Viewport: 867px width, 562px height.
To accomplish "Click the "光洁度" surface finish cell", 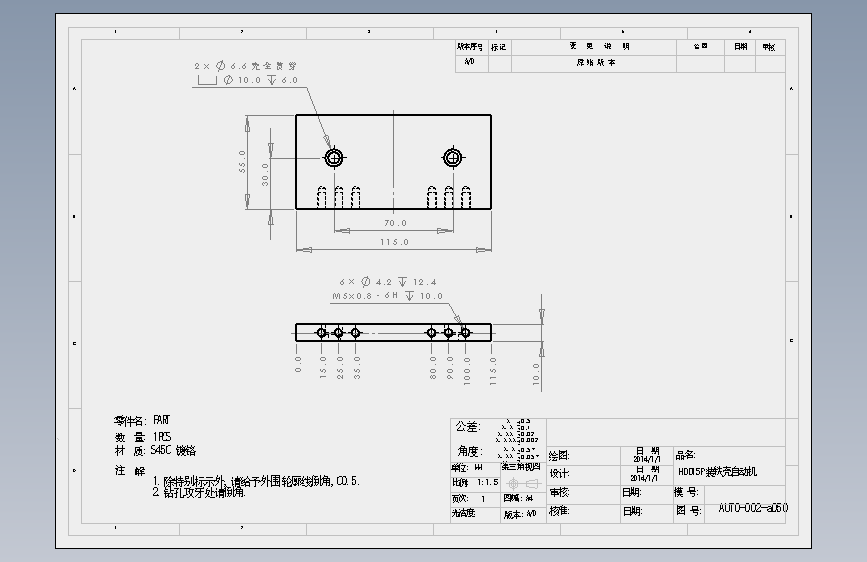I will point(476,514).
